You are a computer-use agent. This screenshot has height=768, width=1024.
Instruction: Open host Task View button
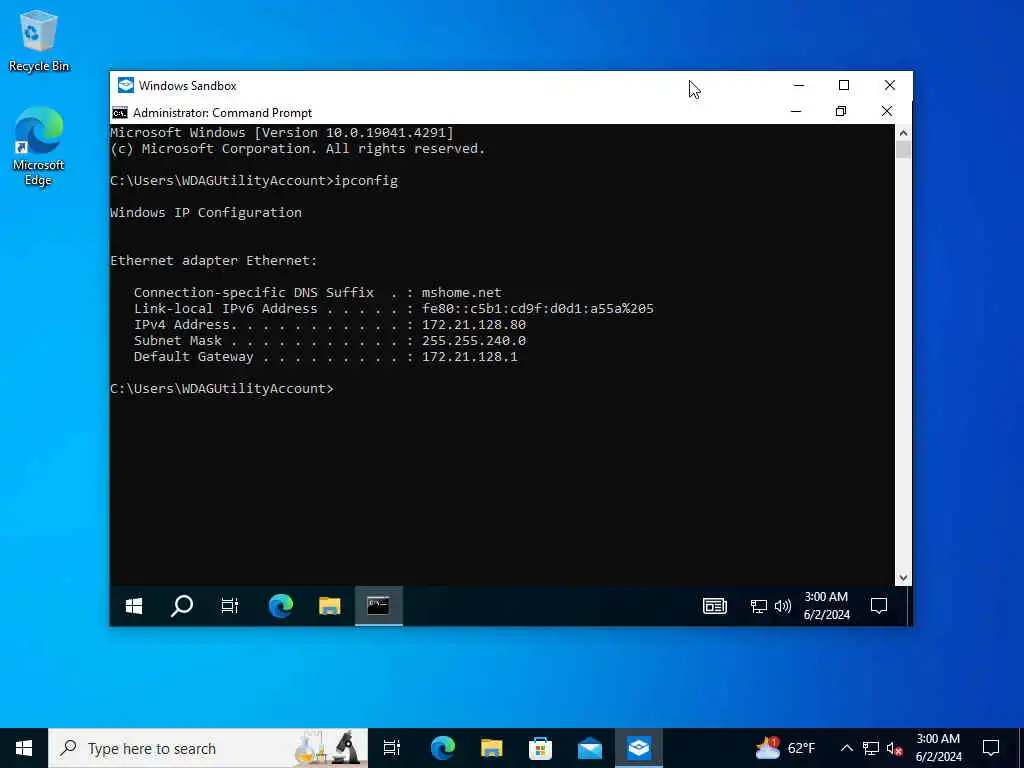tap(392, 748)
